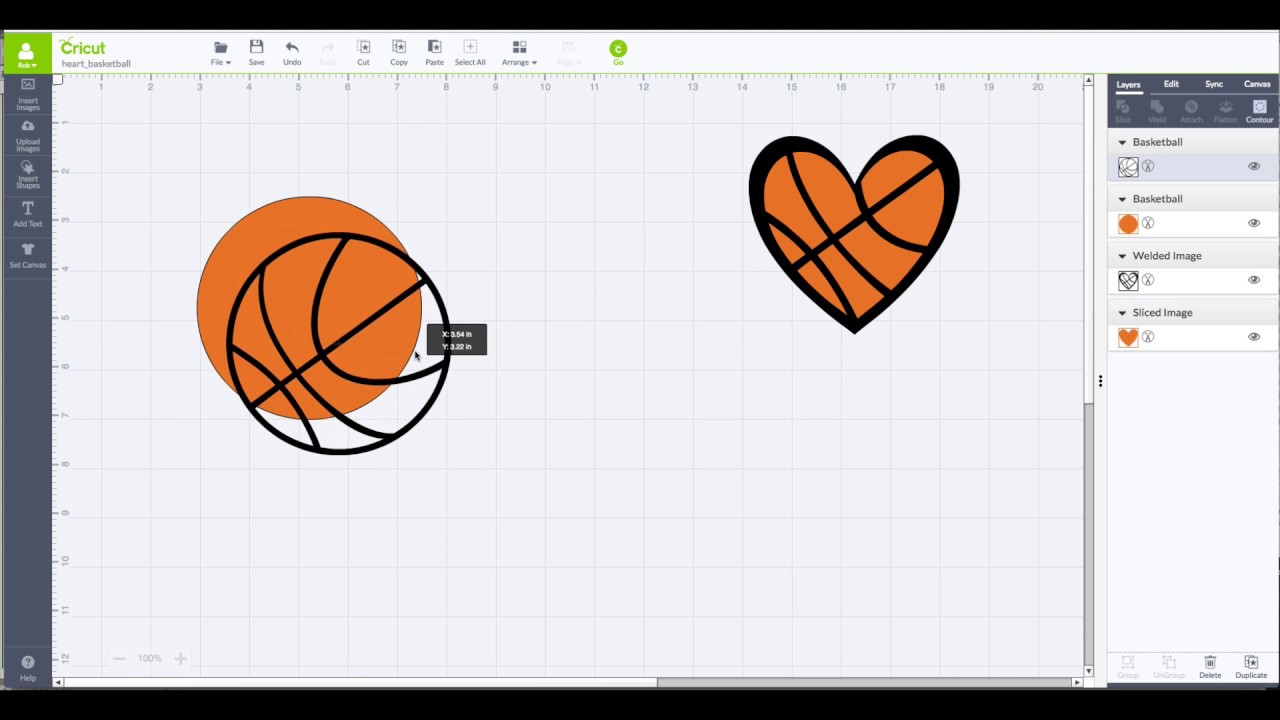
Task: Copy the selected object
Action: [399, 53]
